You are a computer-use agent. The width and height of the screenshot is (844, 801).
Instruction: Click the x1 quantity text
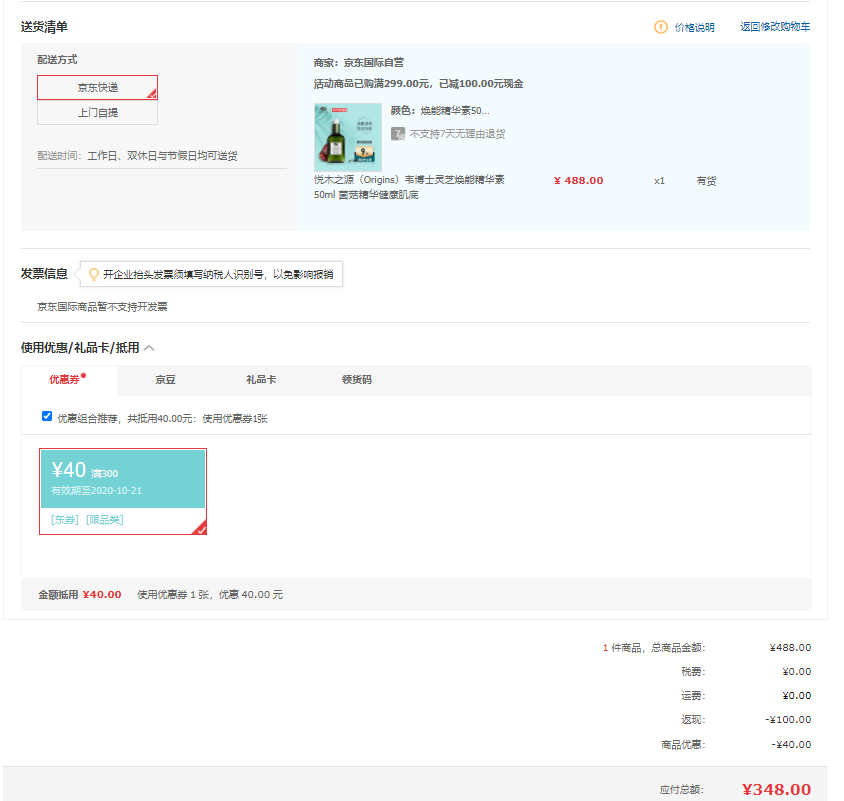[x=659, y=181]
